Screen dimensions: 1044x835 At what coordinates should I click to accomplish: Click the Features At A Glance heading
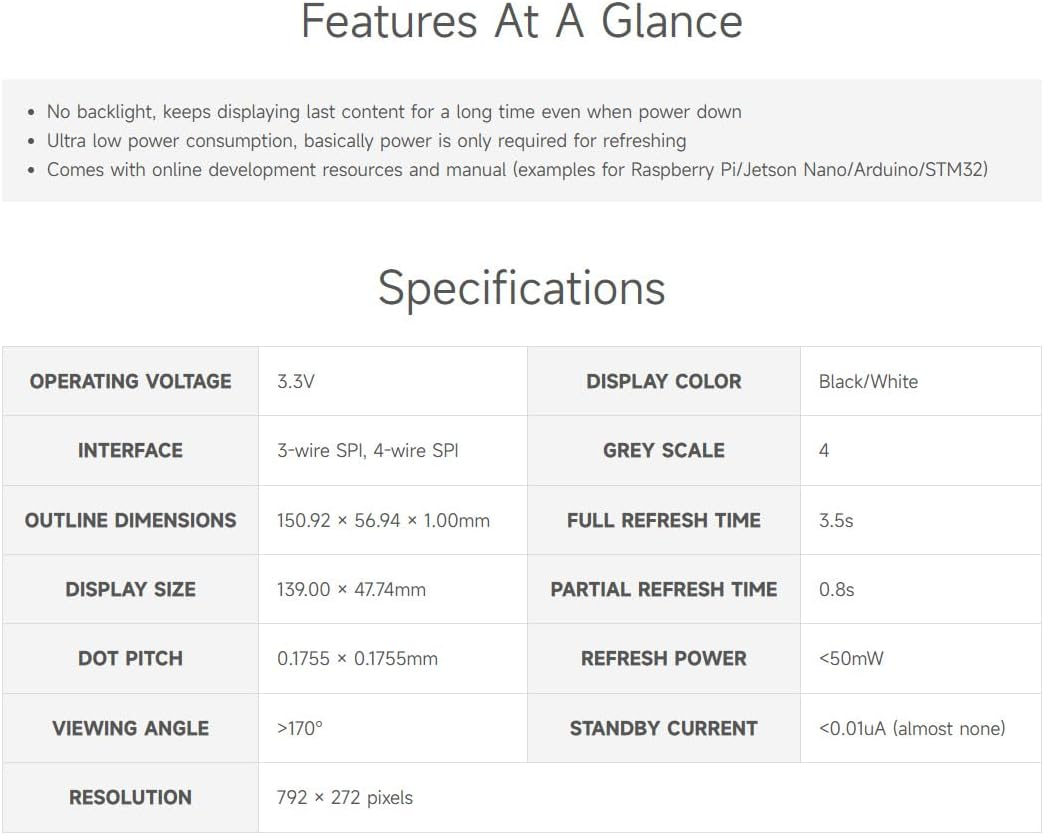(x=521, y=22)
